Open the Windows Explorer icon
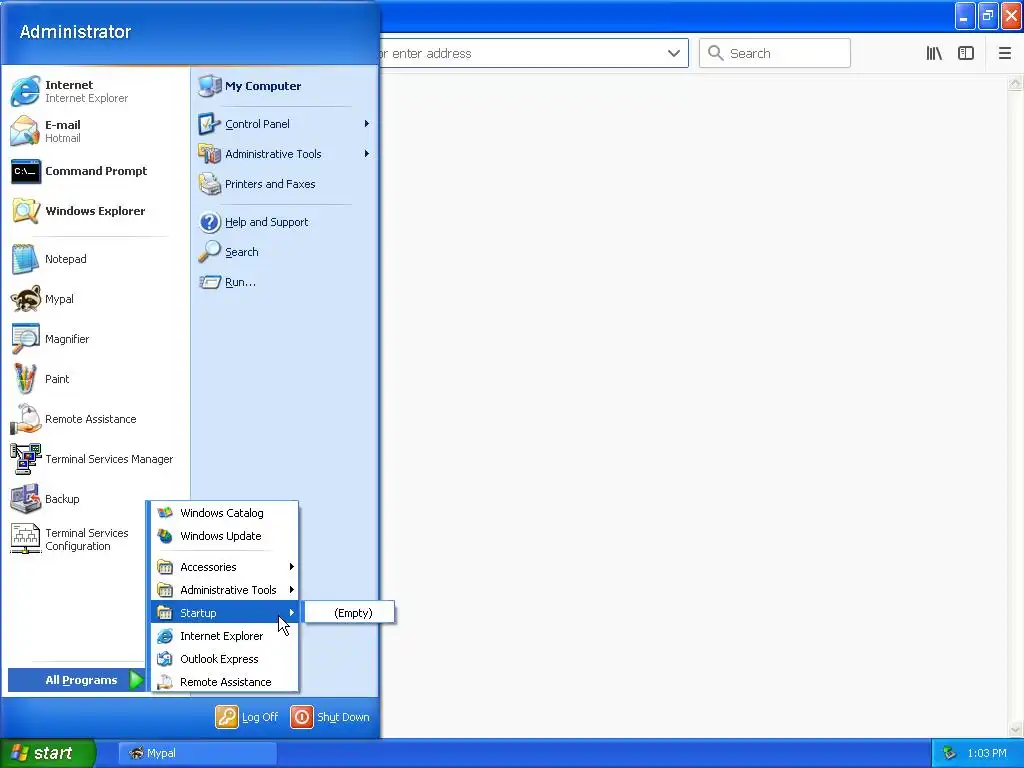The width and height of the screenshot is (1024, 768). point(25,211)
